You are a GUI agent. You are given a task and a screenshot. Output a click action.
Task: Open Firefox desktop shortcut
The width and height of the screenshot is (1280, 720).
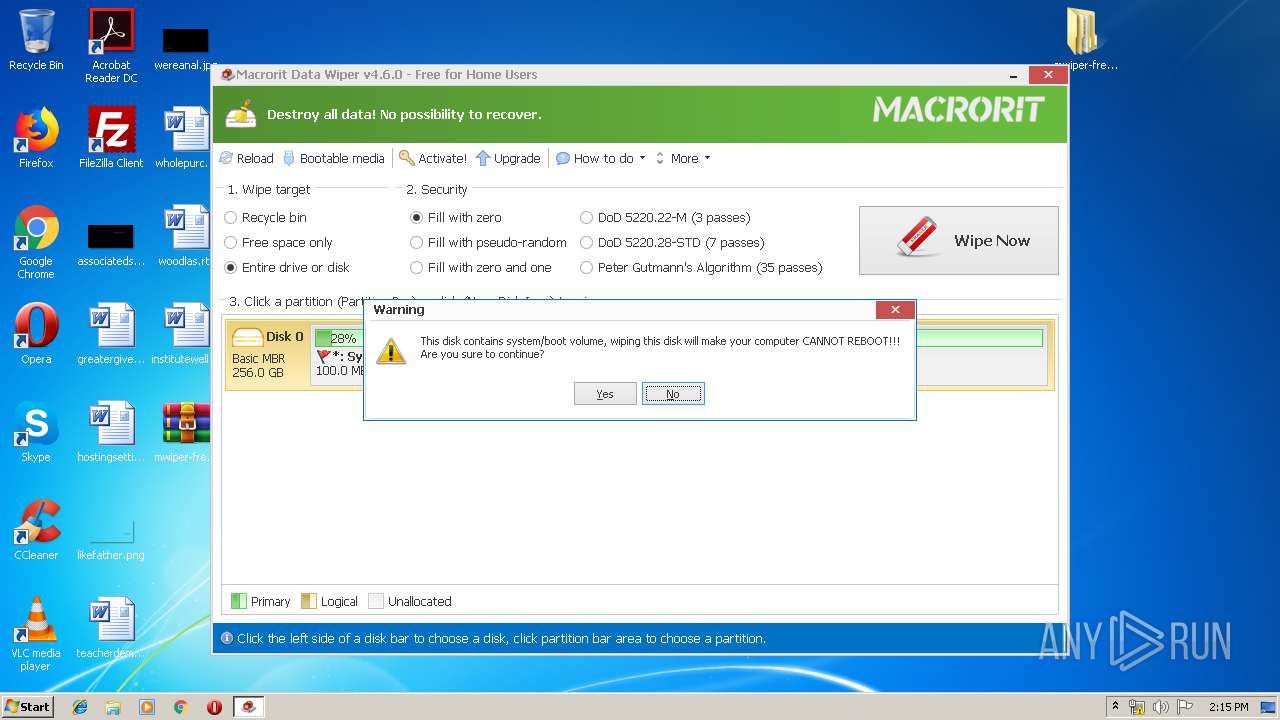(36, 138)
